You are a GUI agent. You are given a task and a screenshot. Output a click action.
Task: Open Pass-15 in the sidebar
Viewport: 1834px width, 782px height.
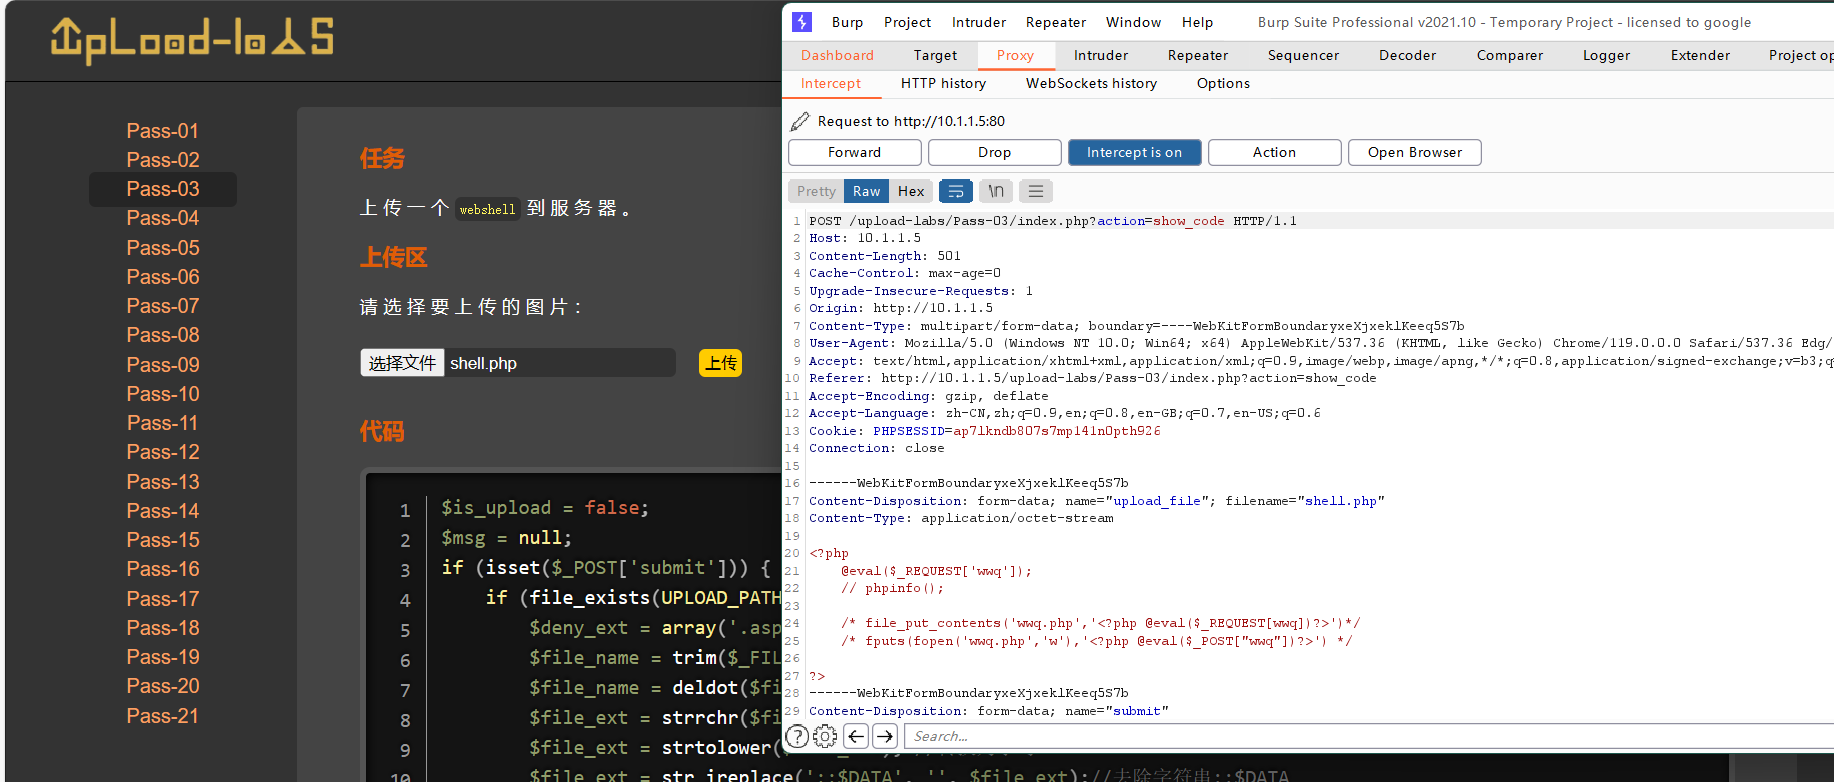[162, 540]
